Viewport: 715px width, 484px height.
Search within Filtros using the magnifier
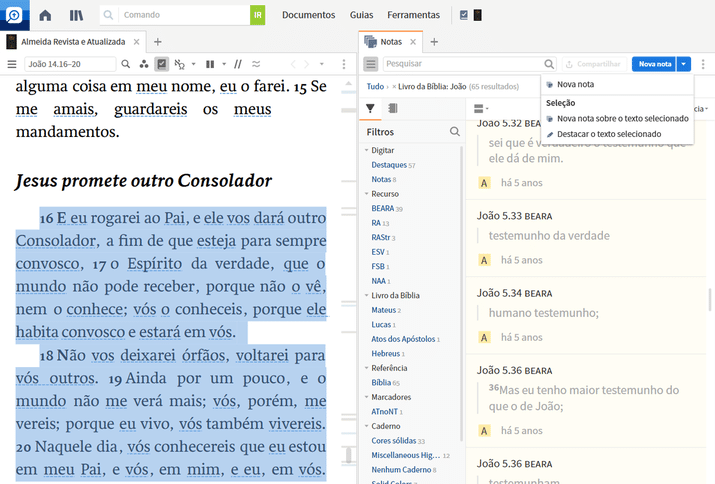coord(455,132)
